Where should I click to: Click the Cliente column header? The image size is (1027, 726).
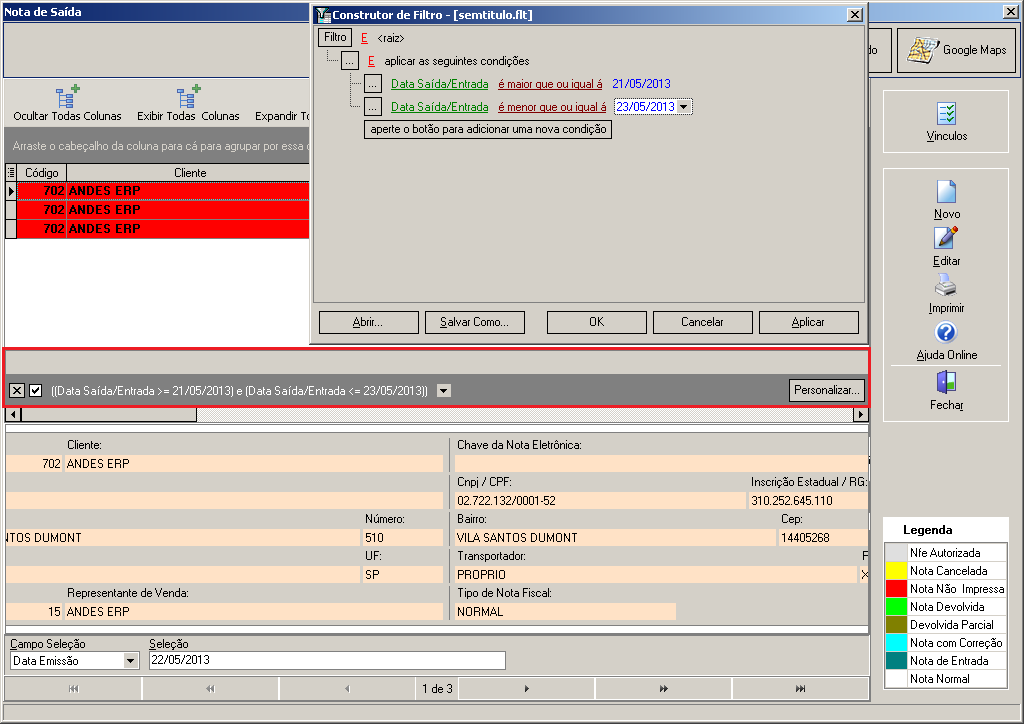(190, 173)
